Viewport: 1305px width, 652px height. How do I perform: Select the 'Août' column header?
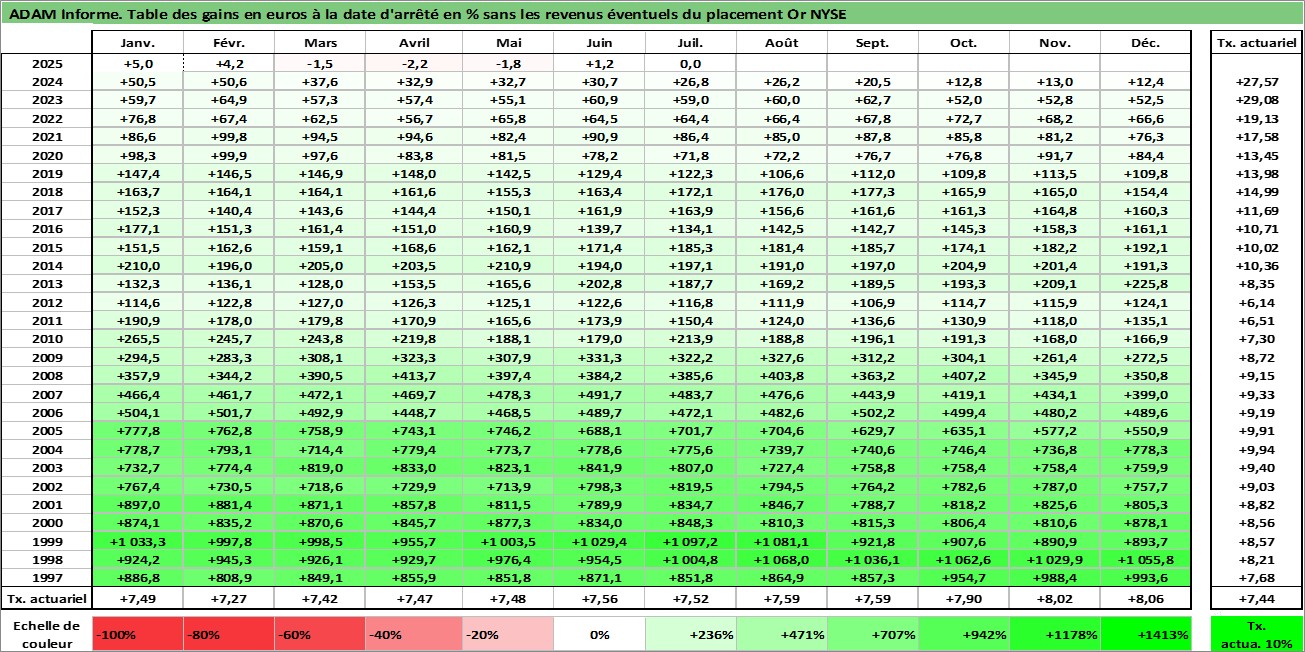781,43
